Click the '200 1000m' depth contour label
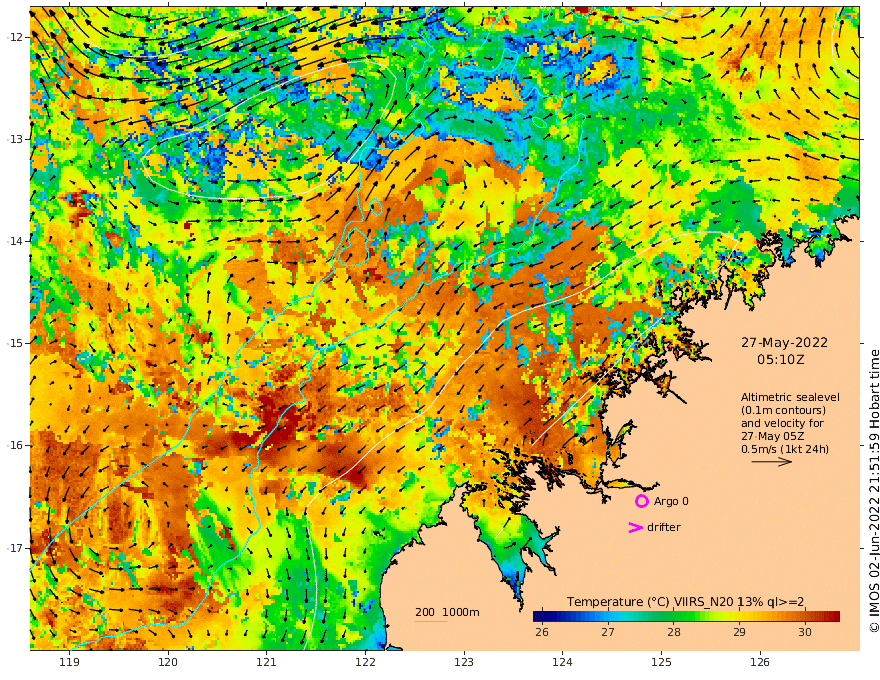Viewport: 880px width, 680px height. (x=447, y=612)
